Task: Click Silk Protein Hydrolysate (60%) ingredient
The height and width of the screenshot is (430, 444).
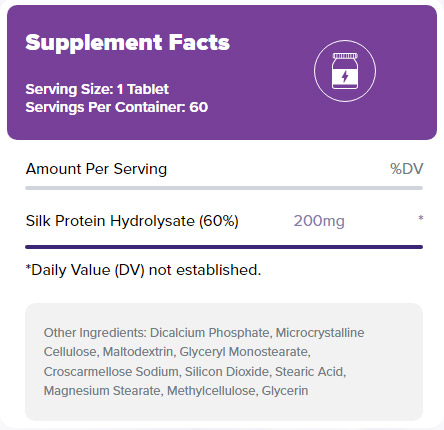Action: [x=132, y=221]
